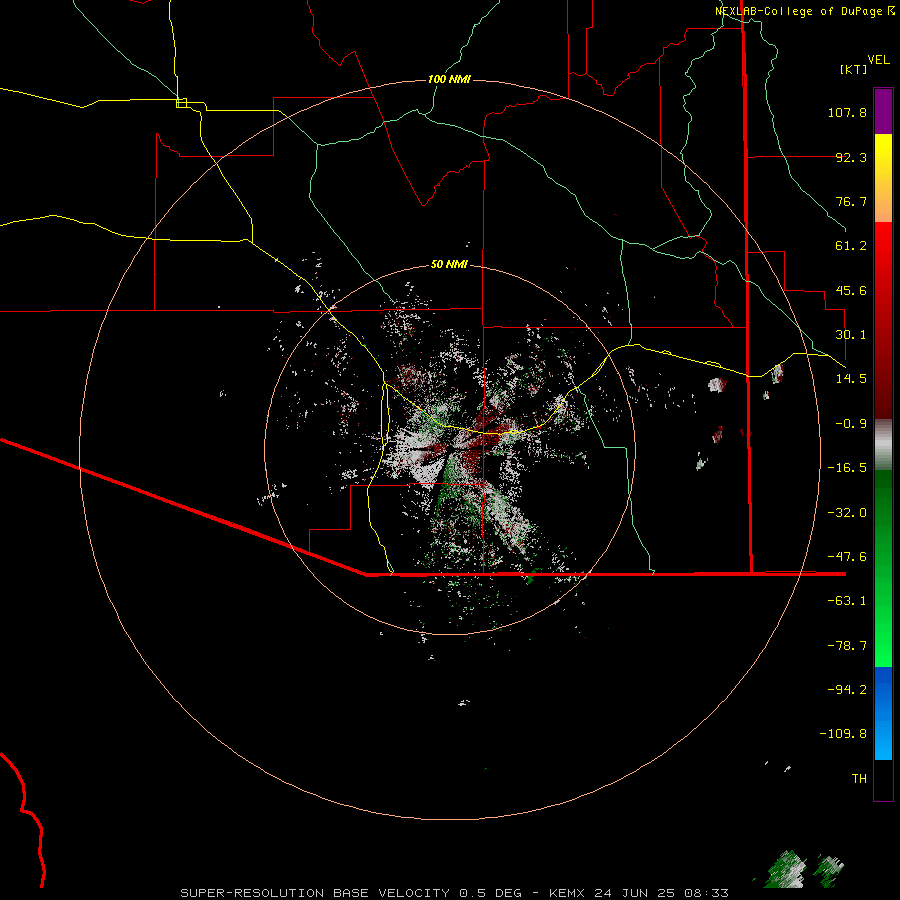The height and width of the screenshot is (900, 900).
Task: Select the -63.1 scale value
Action: (x=847, y=601)
